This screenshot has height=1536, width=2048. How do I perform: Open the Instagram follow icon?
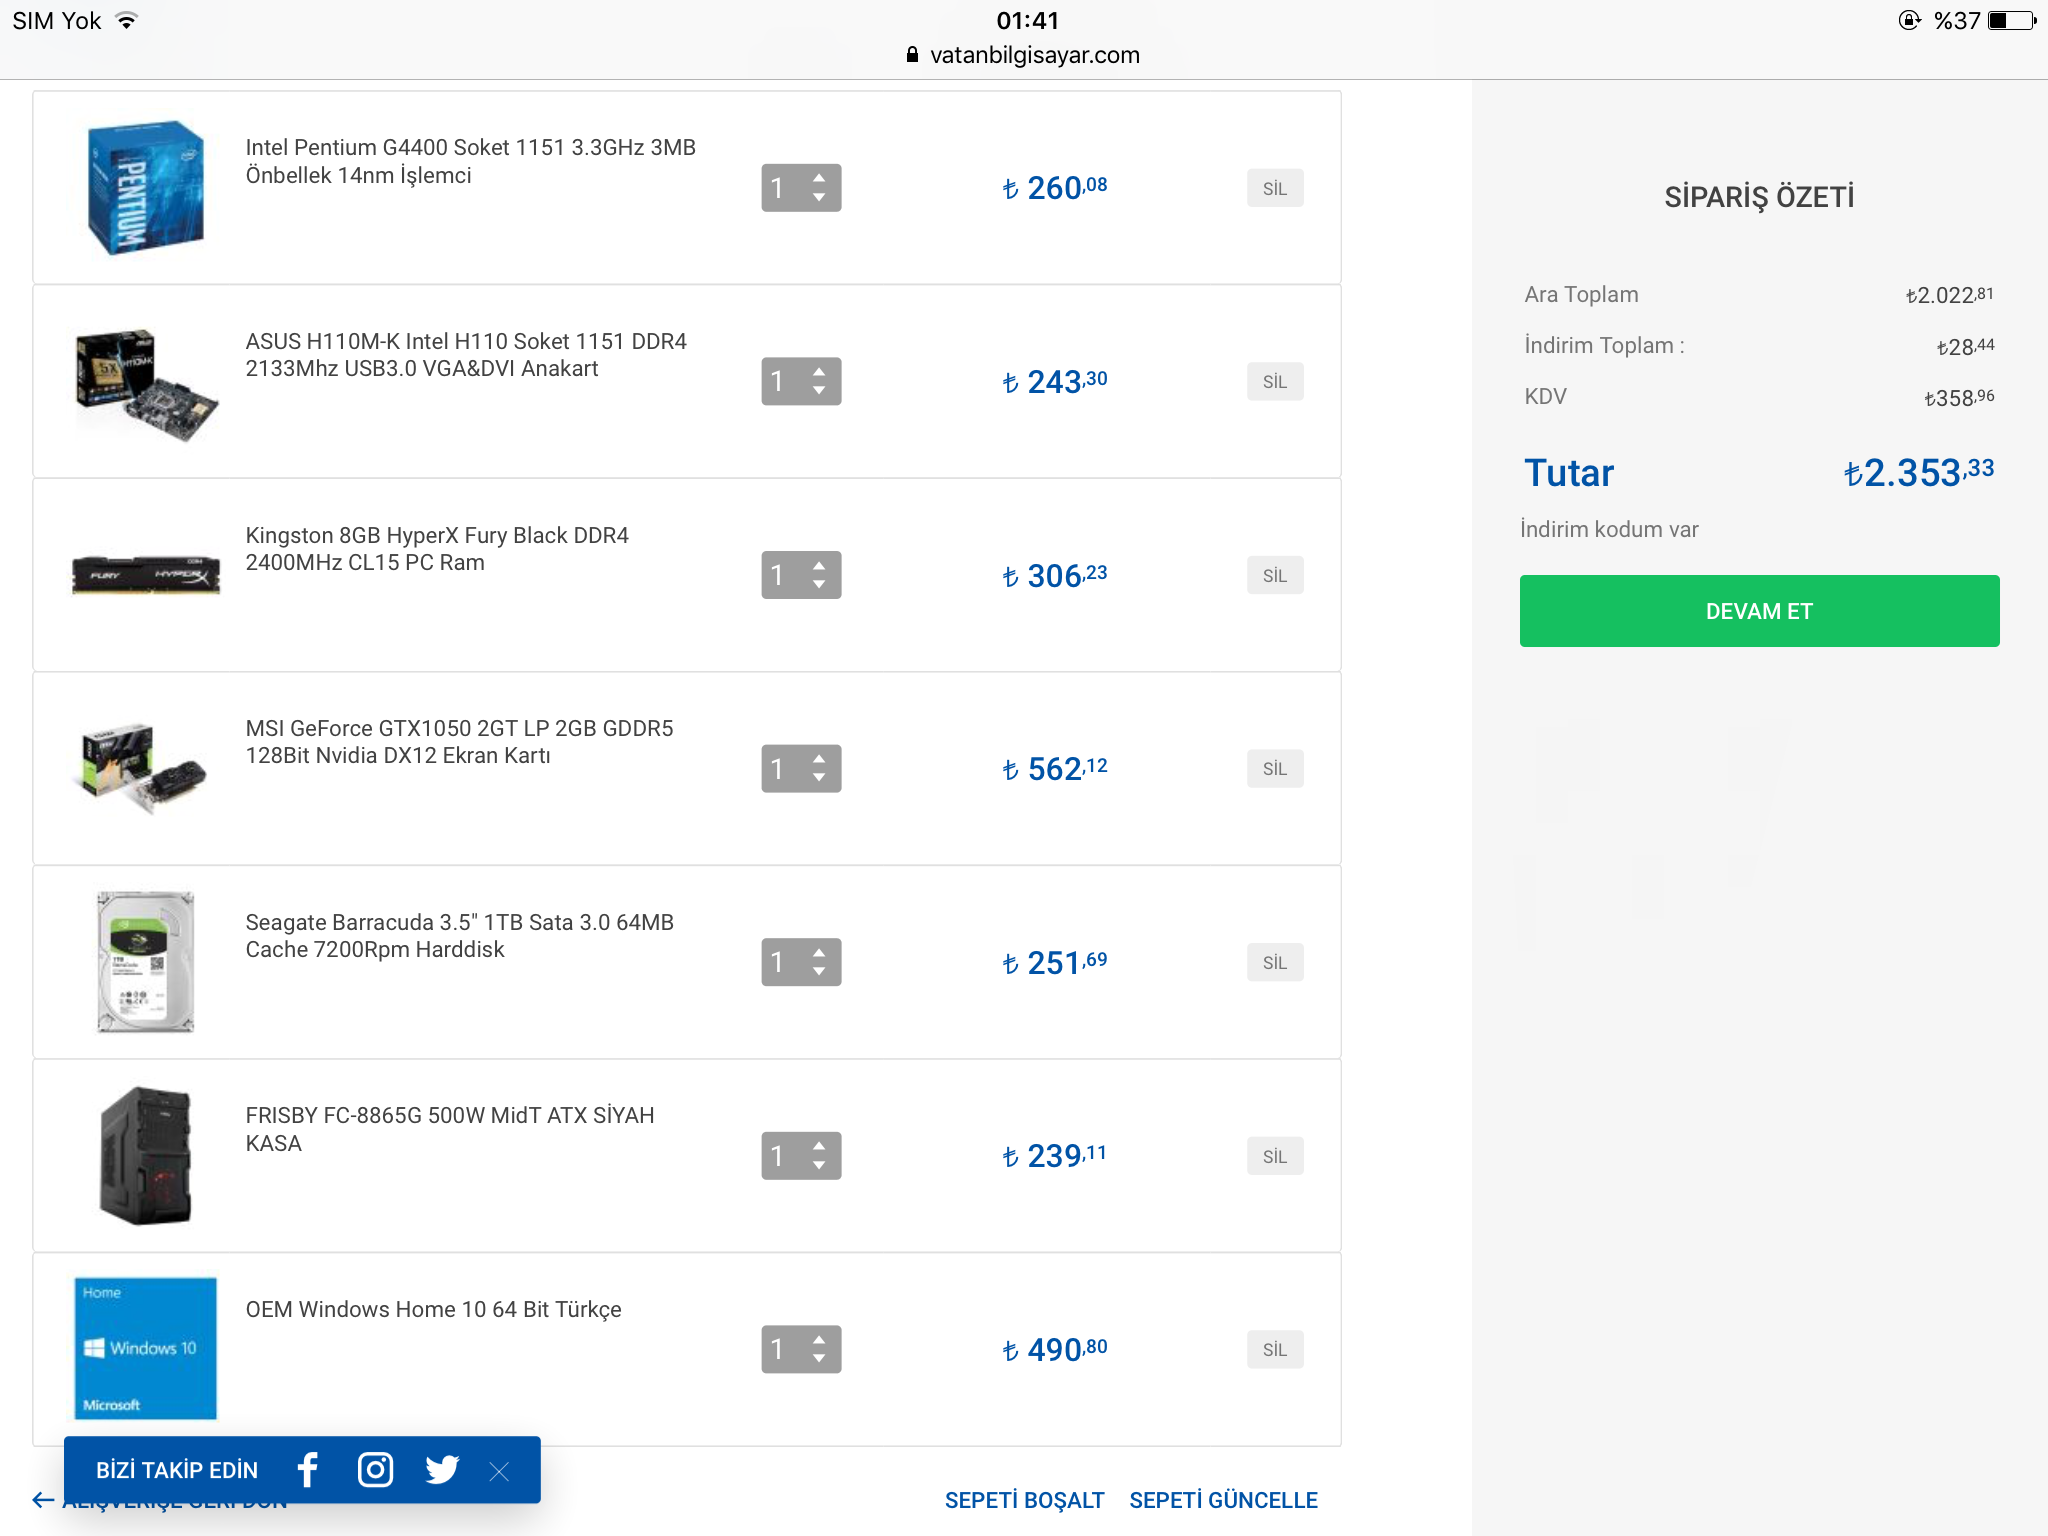[375, 1469]
